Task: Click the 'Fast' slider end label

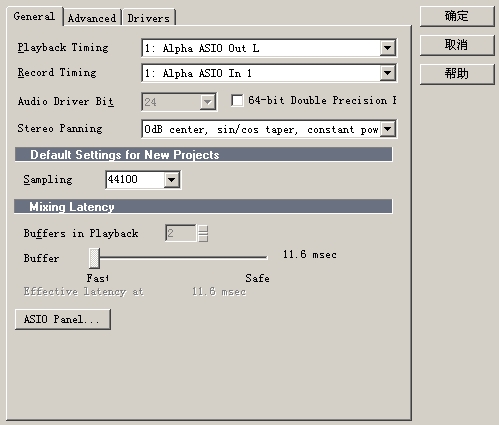Action: (x=98, y=278)
